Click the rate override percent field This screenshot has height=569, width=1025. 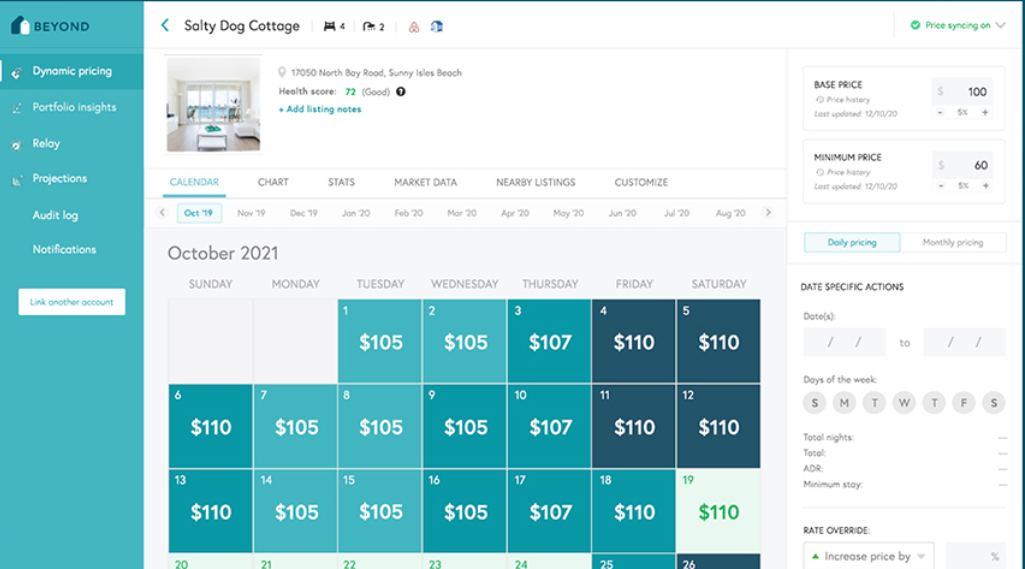coord(976,557)
